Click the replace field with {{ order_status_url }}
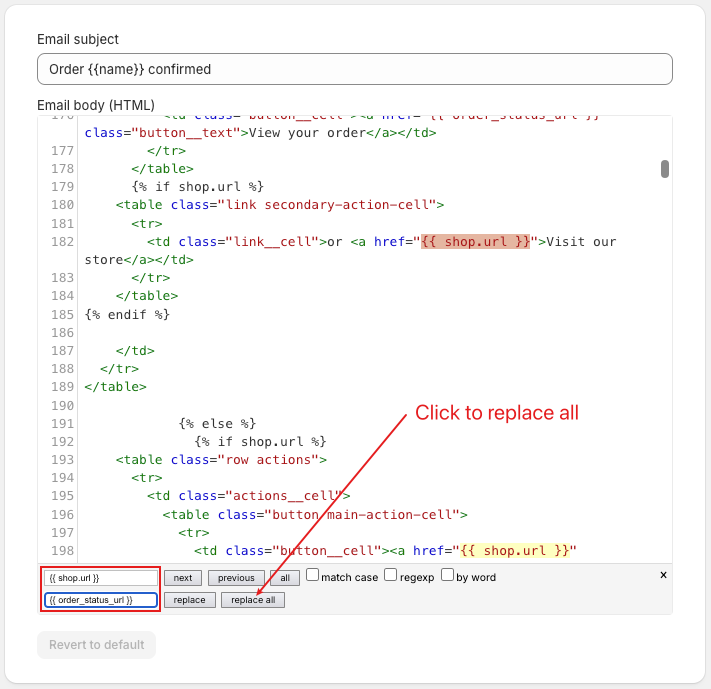The width and height of the screenshot is (711, 689). pos(101,600)
